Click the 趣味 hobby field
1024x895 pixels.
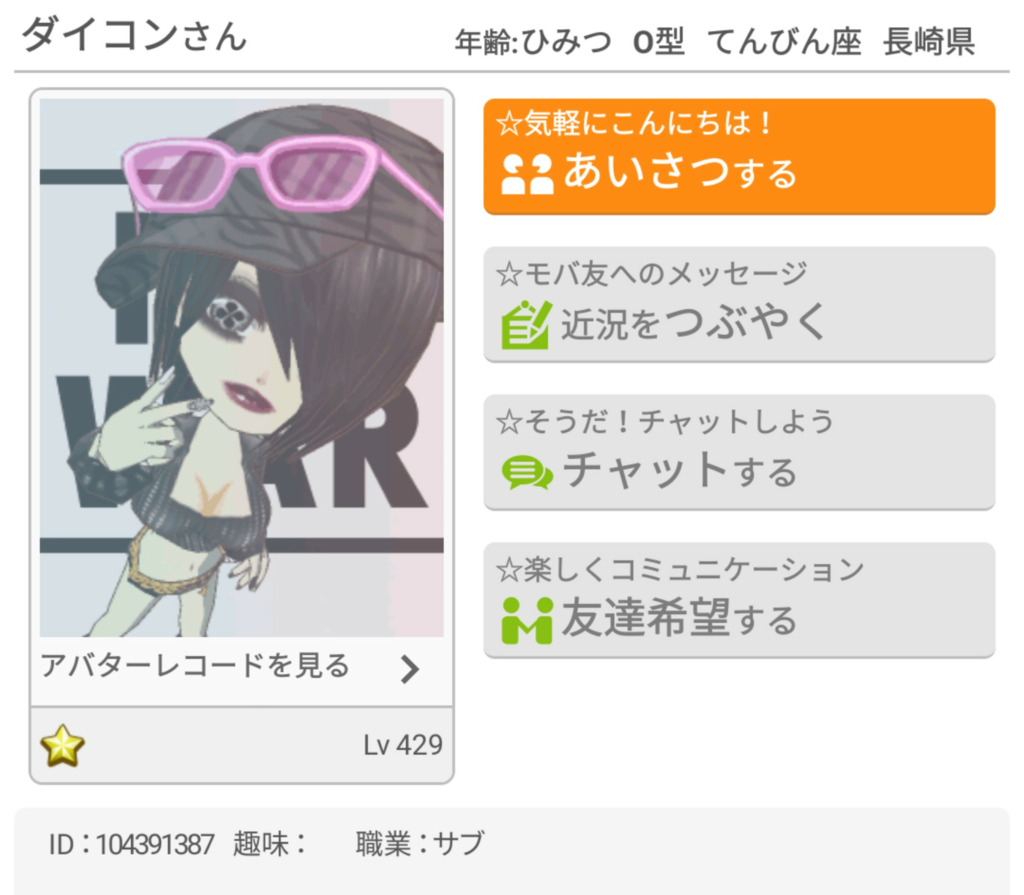(x=270, y=843)
